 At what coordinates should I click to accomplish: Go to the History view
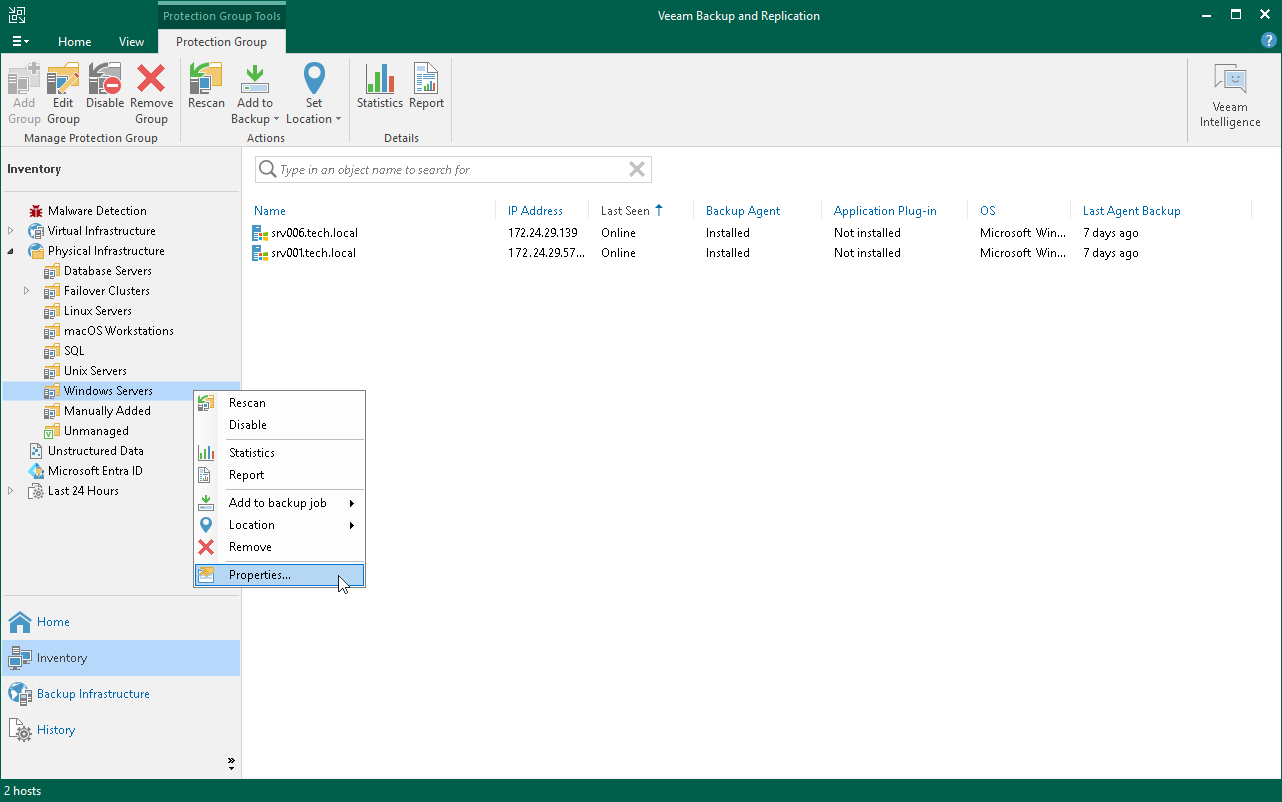click(56, 730)
